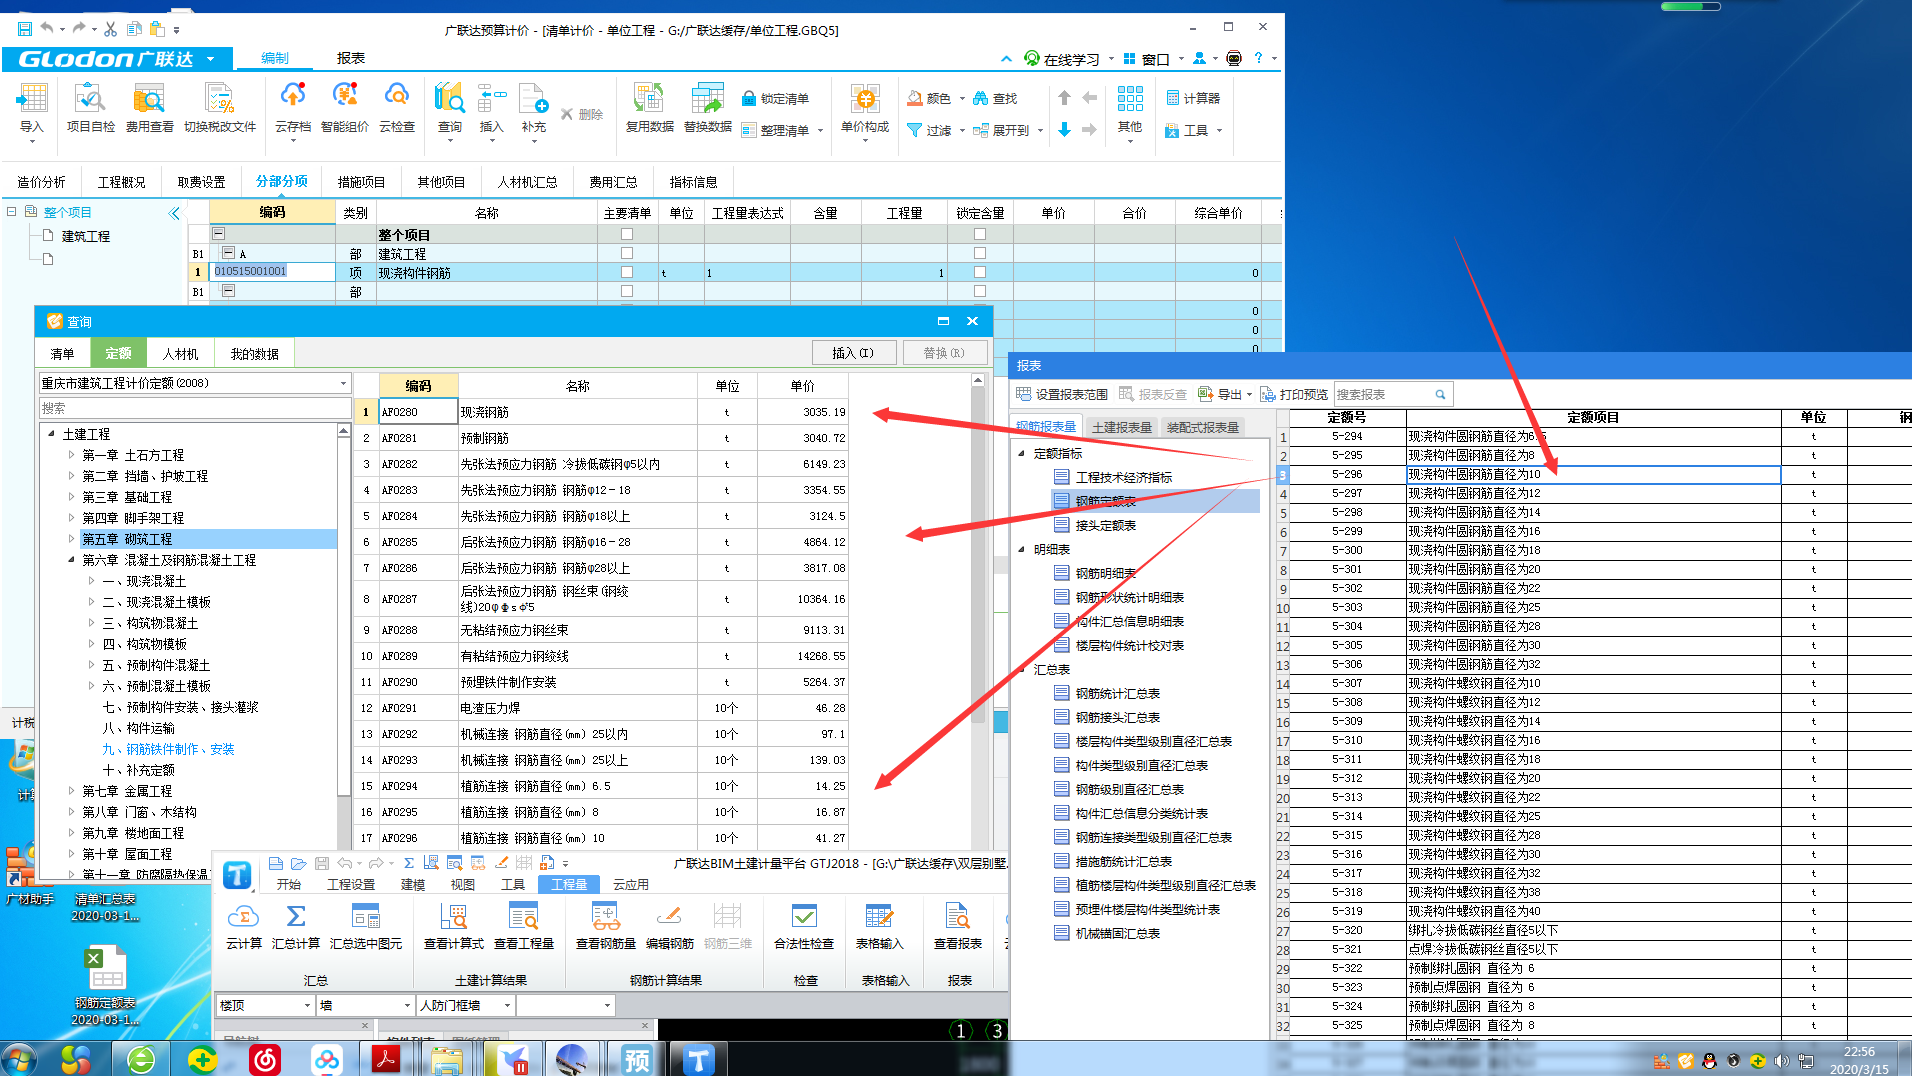Click 替换(R) button in 查询 dialog

pos(944,352)
